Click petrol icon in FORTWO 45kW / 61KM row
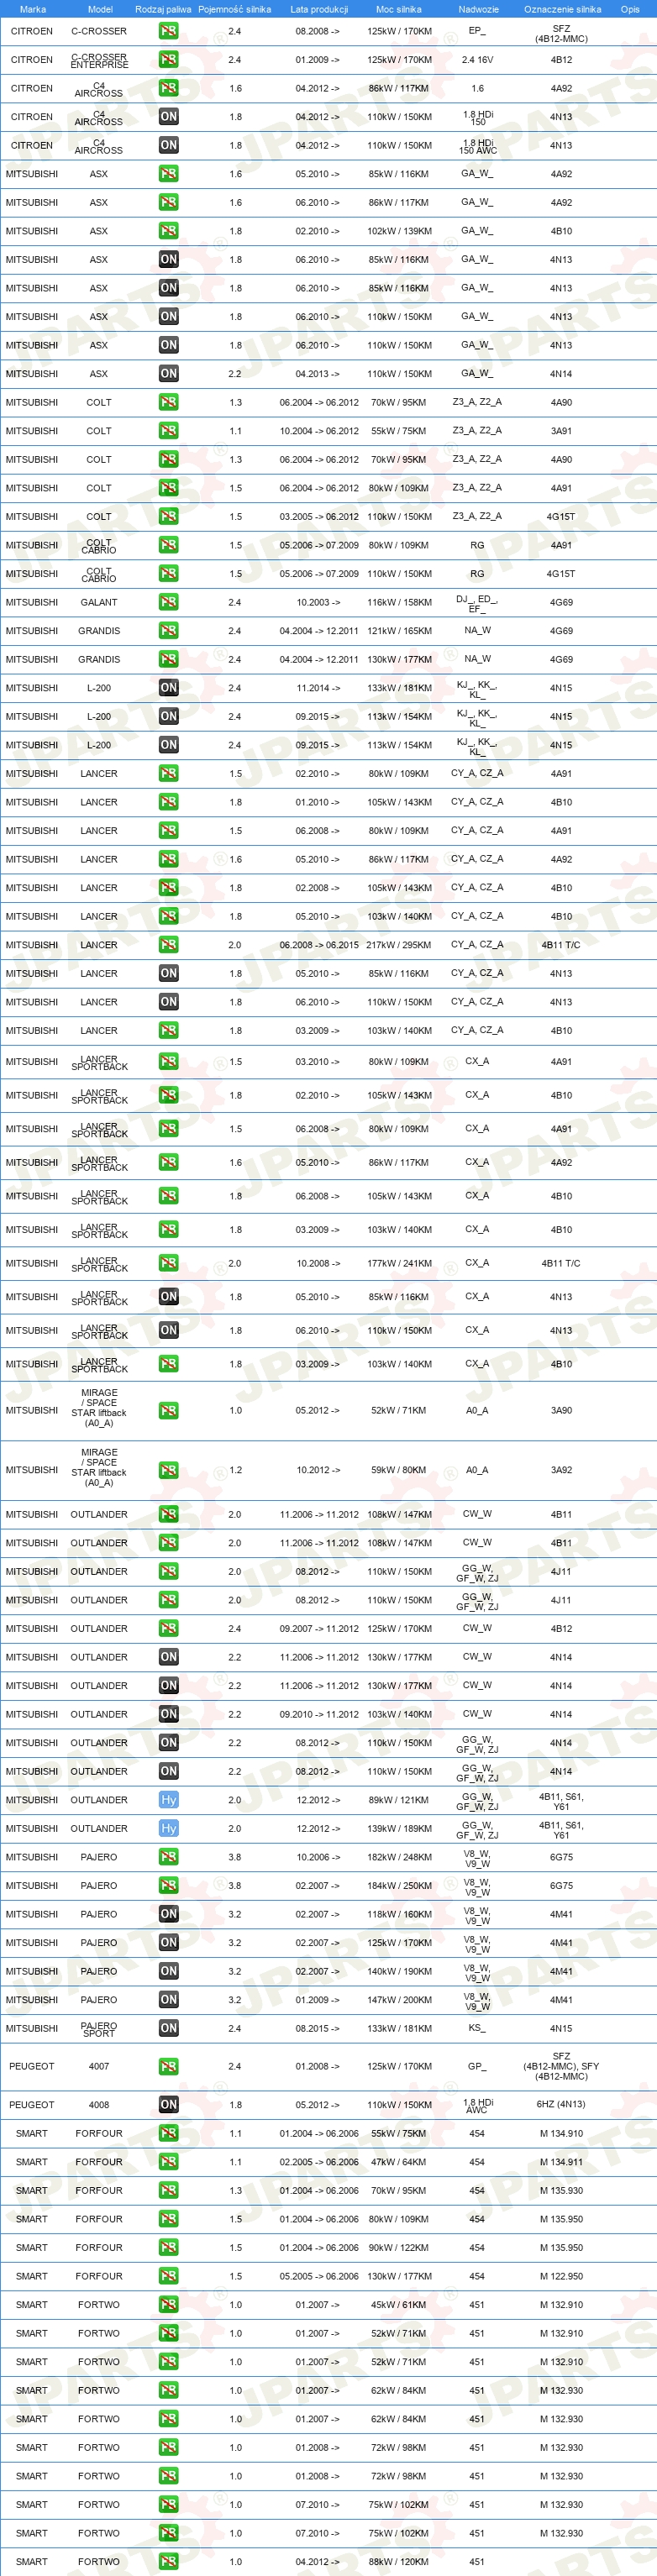Image resolution: width=657 pixels, height=2576 pixels. [168, 2305]
